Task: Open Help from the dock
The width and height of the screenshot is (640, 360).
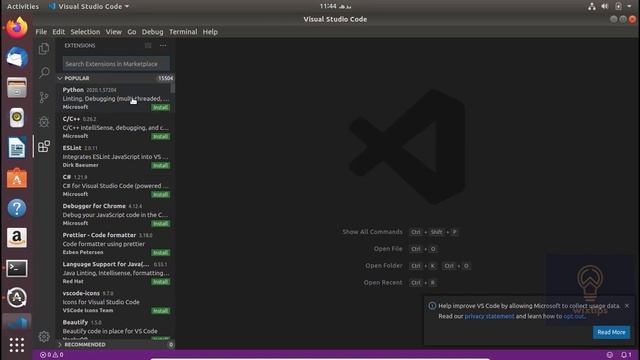Action: click(17, 208)
